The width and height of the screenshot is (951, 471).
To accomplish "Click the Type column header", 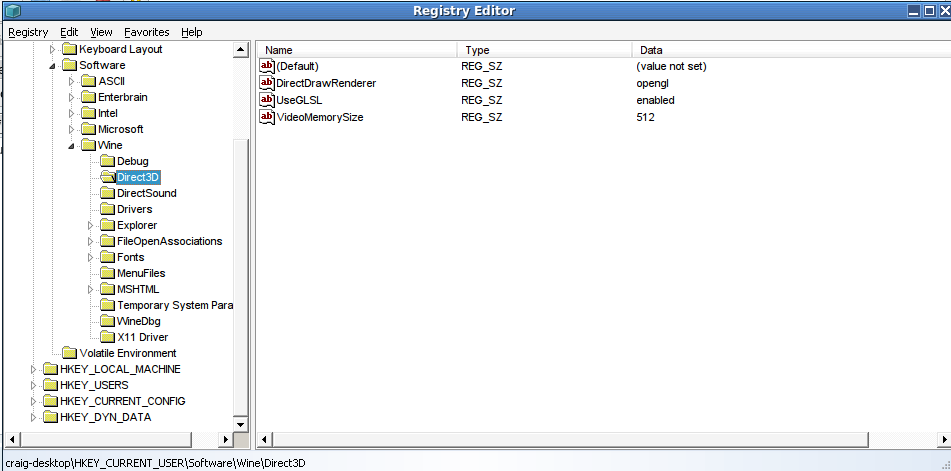I will tap(545, 50).
